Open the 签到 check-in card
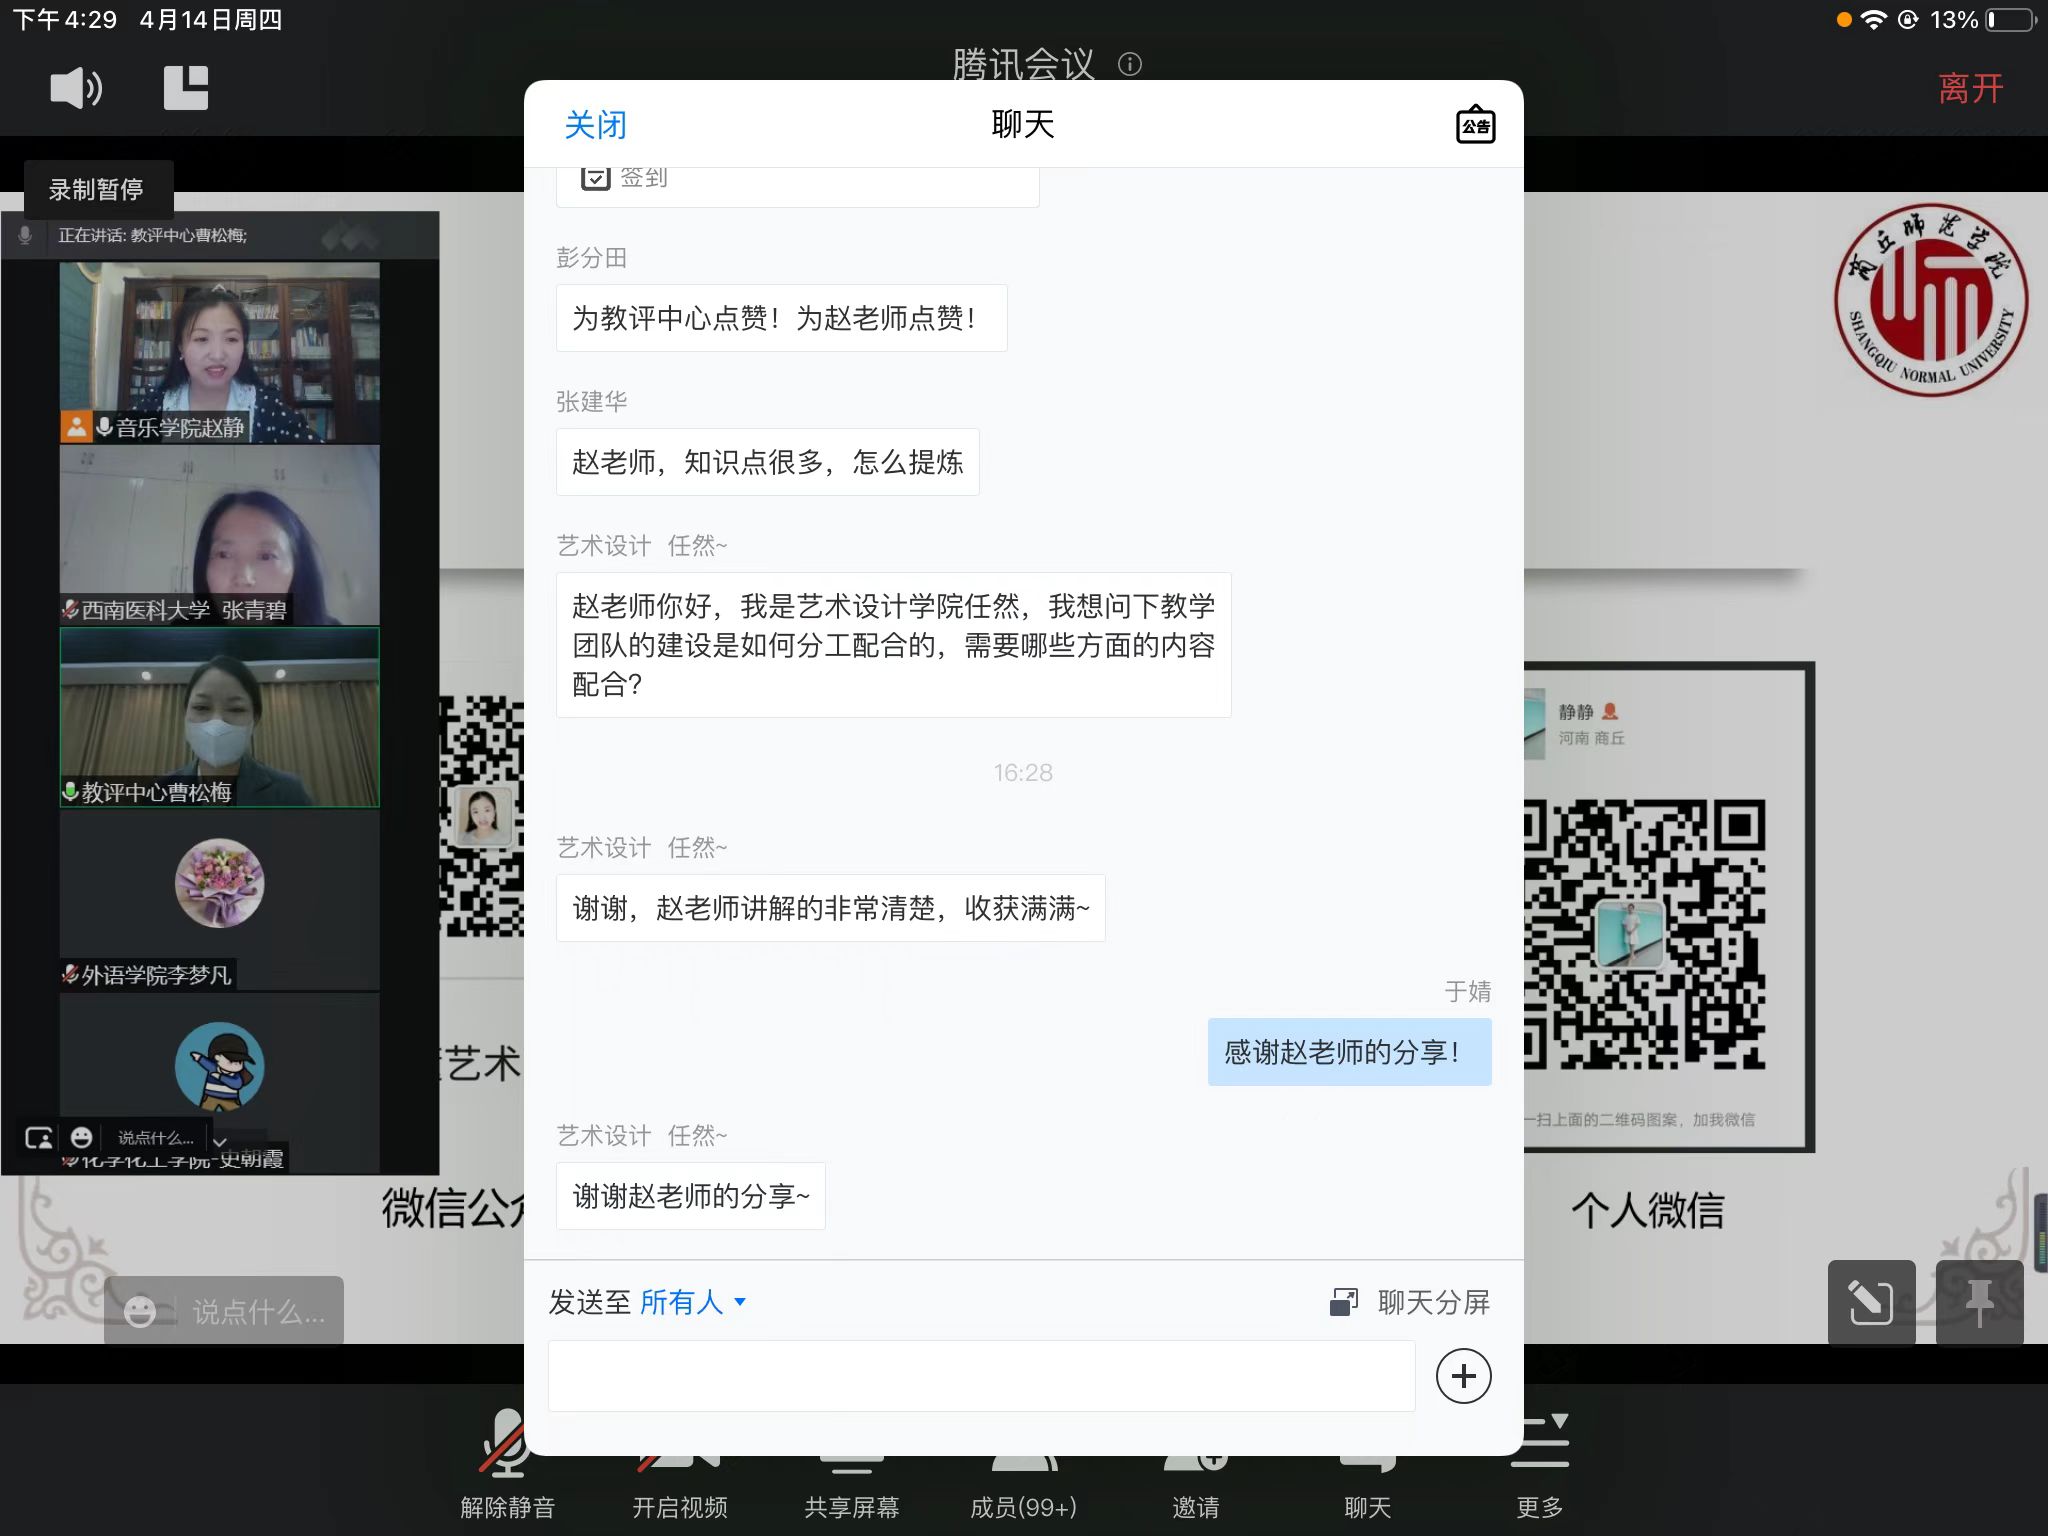This screenshot has width=2048, height=1536. (x=797, y=185)
